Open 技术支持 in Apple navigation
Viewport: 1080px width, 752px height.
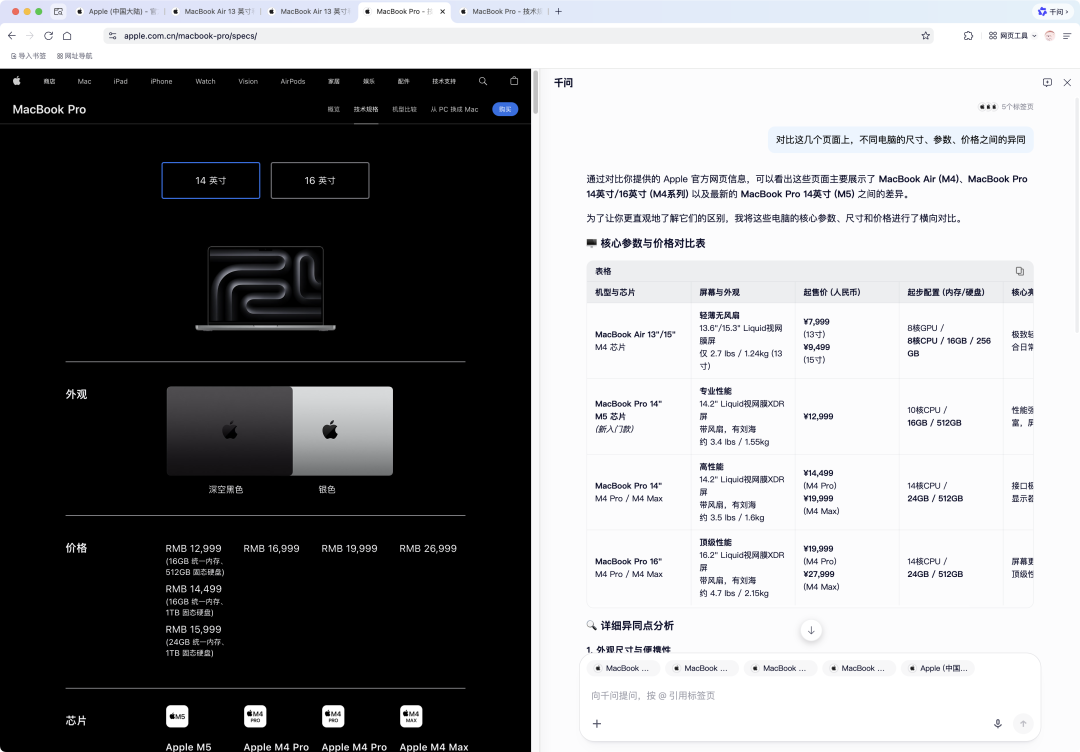[444, 81]
